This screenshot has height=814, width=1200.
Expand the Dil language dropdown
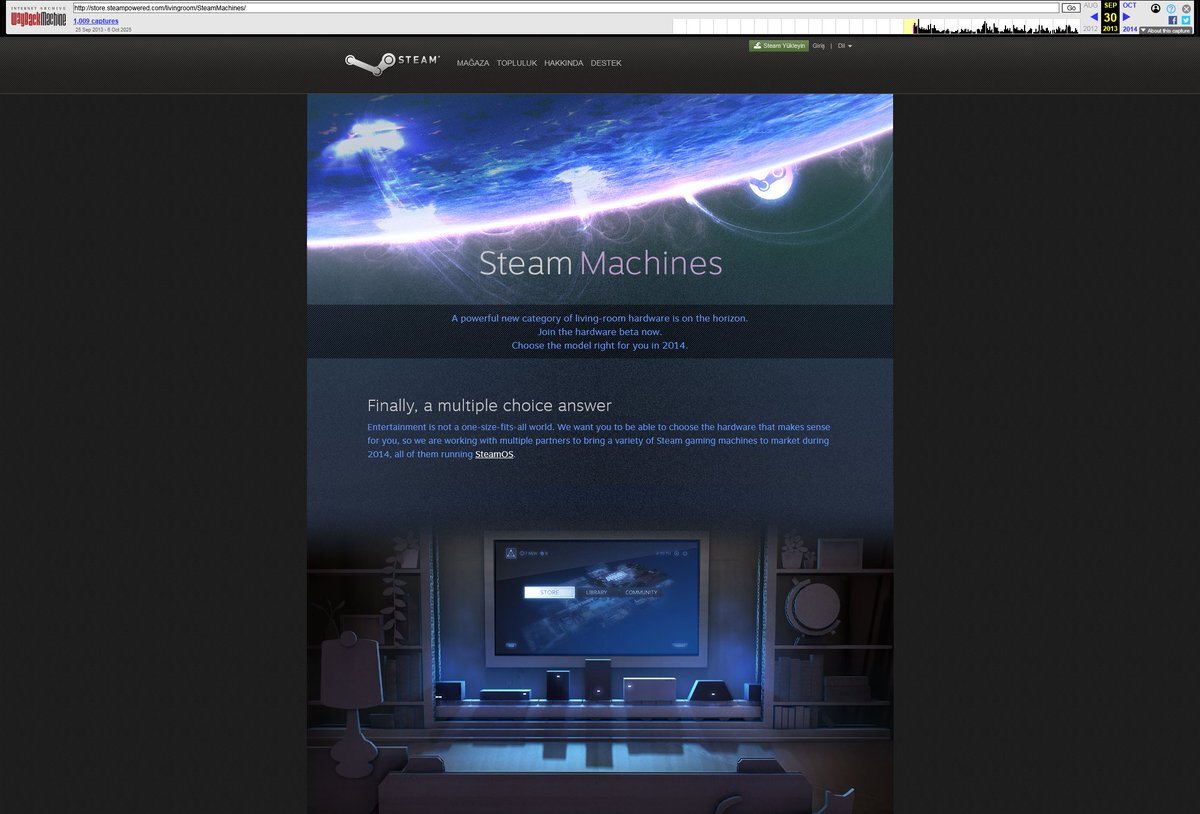click(845, 46)
